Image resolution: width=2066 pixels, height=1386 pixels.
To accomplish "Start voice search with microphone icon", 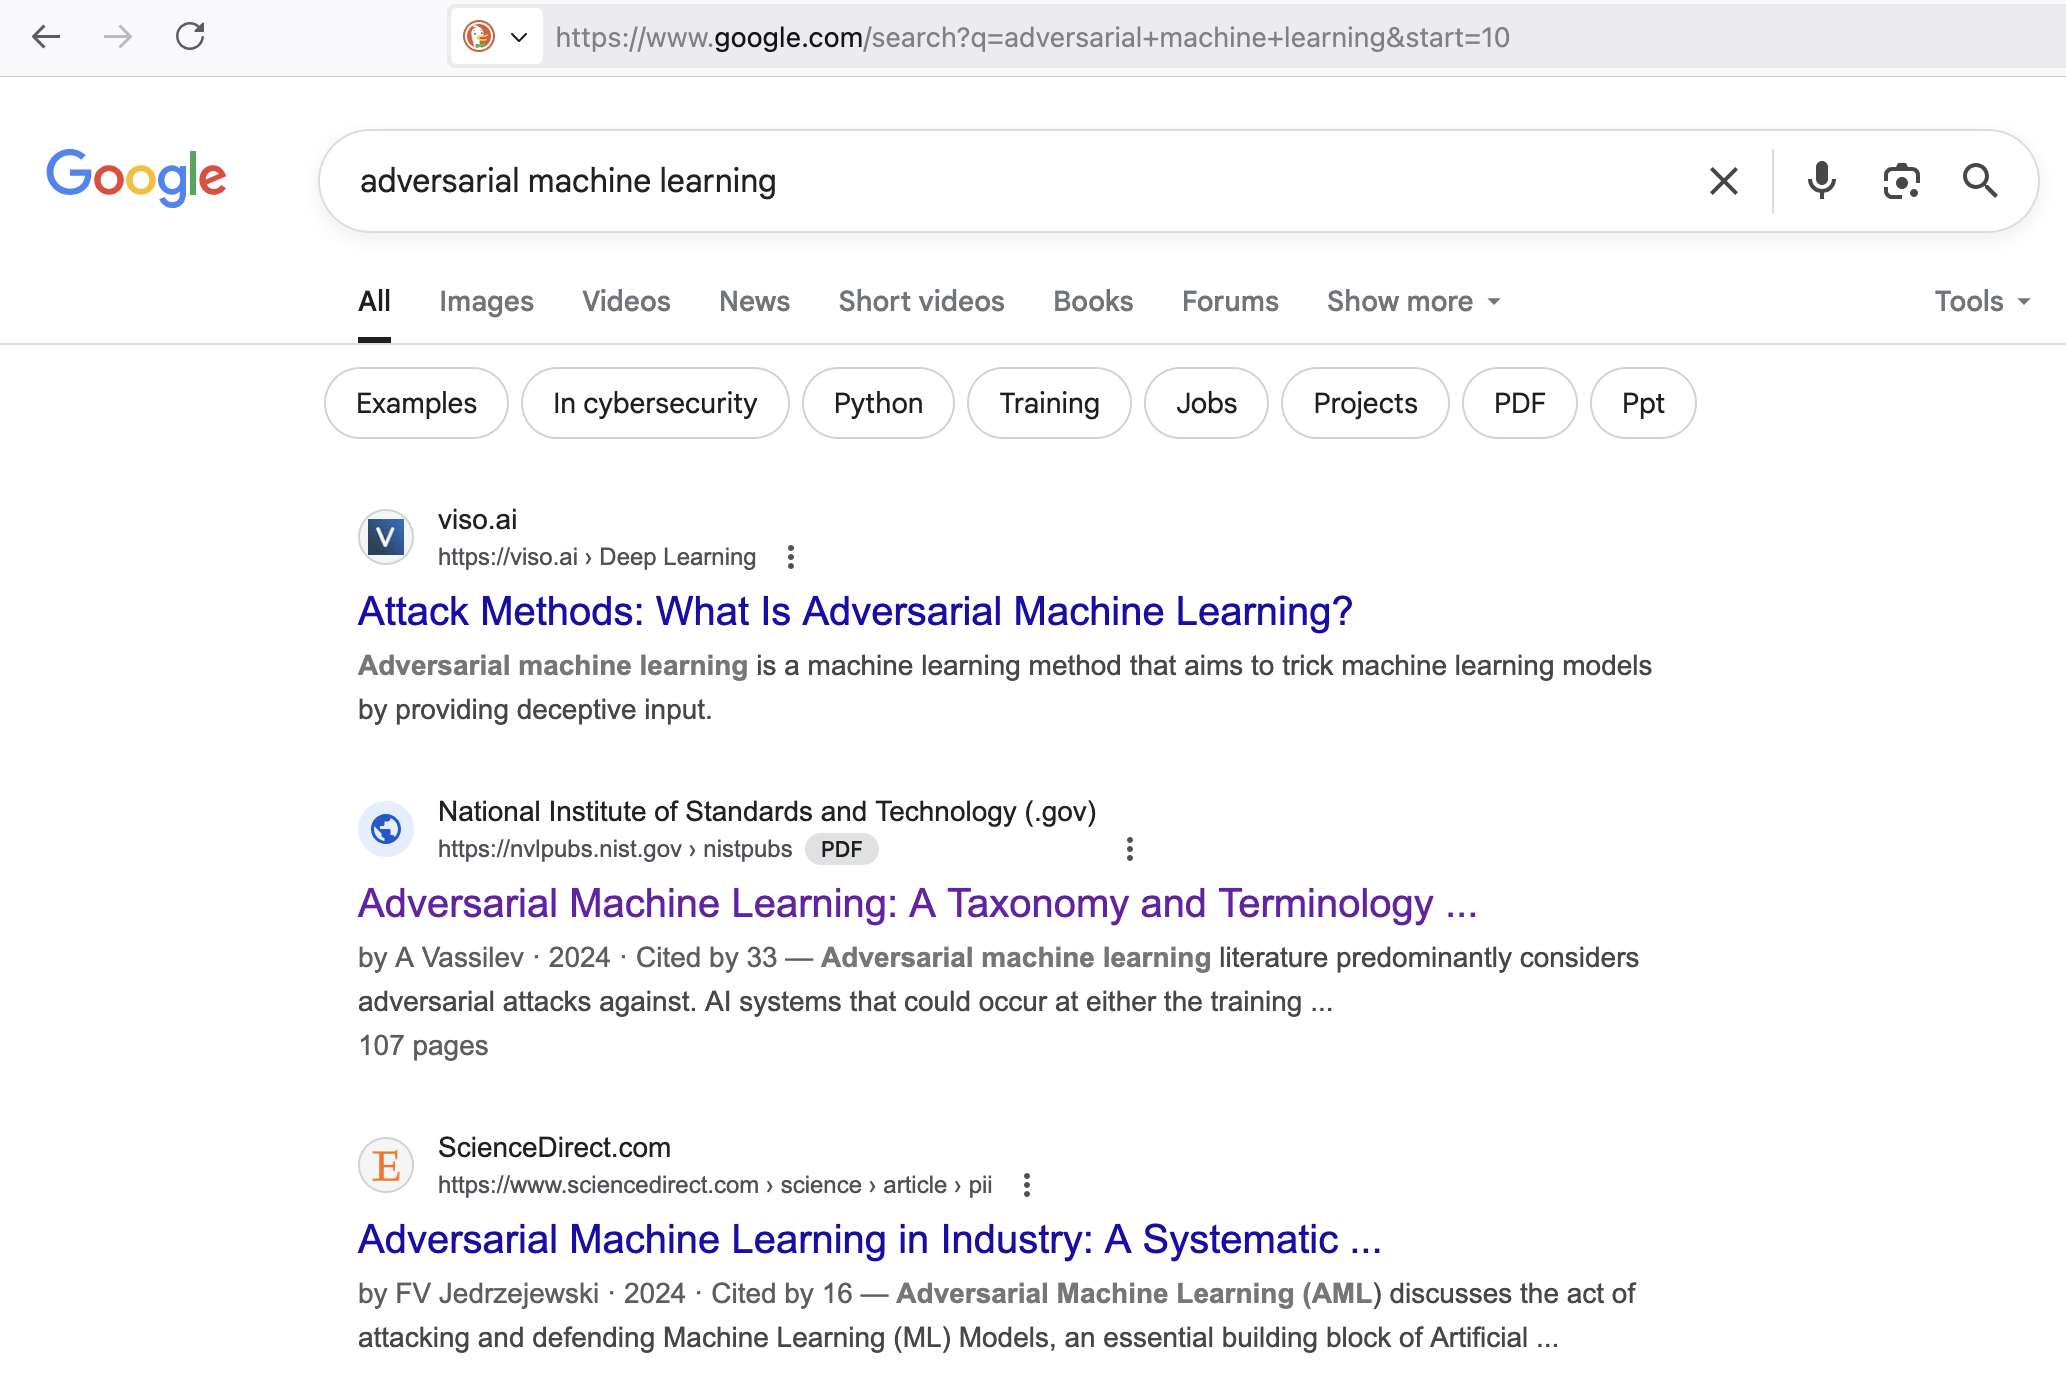I will point(1822,181).
